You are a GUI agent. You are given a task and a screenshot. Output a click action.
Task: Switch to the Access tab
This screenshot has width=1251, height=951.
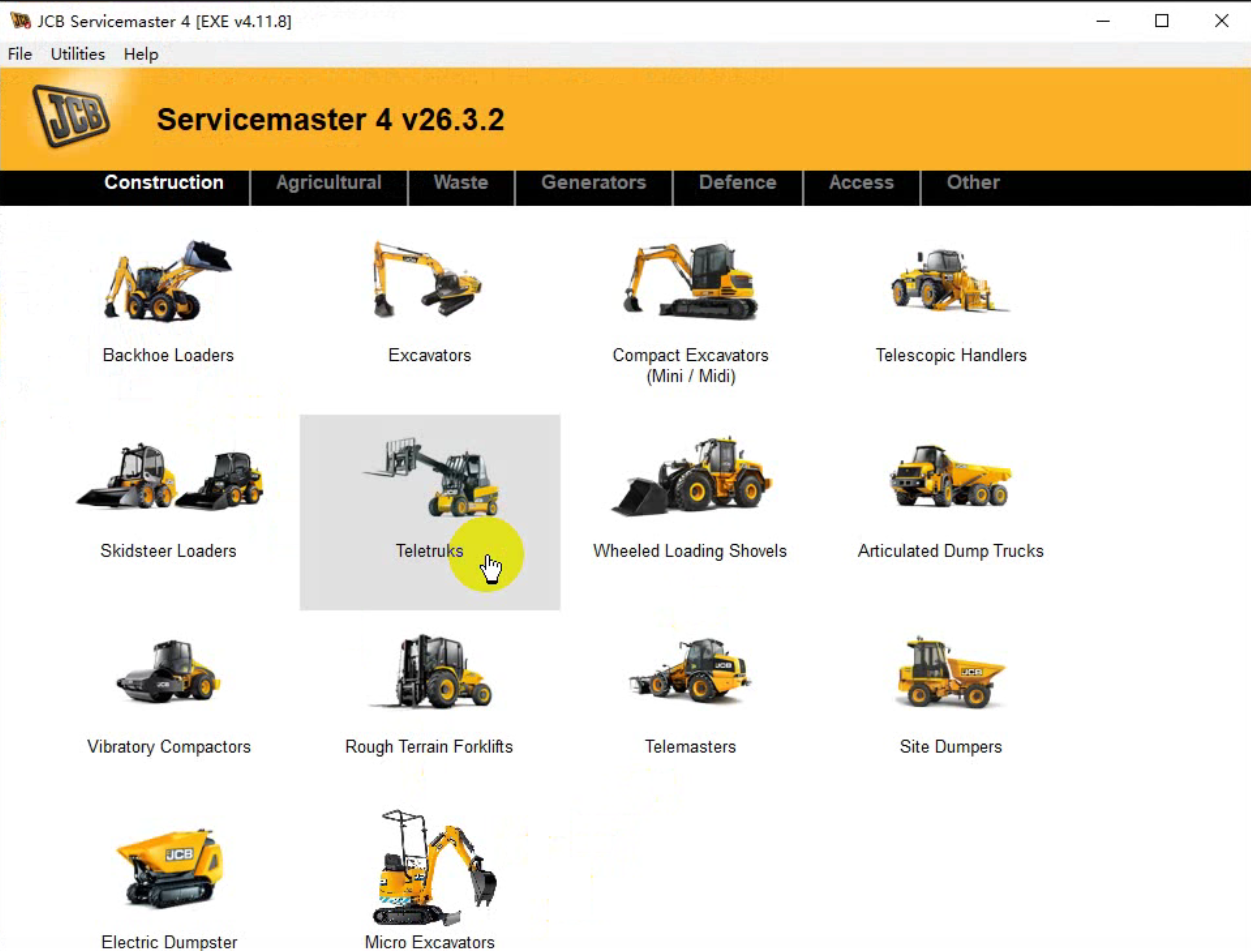[861, 183]
